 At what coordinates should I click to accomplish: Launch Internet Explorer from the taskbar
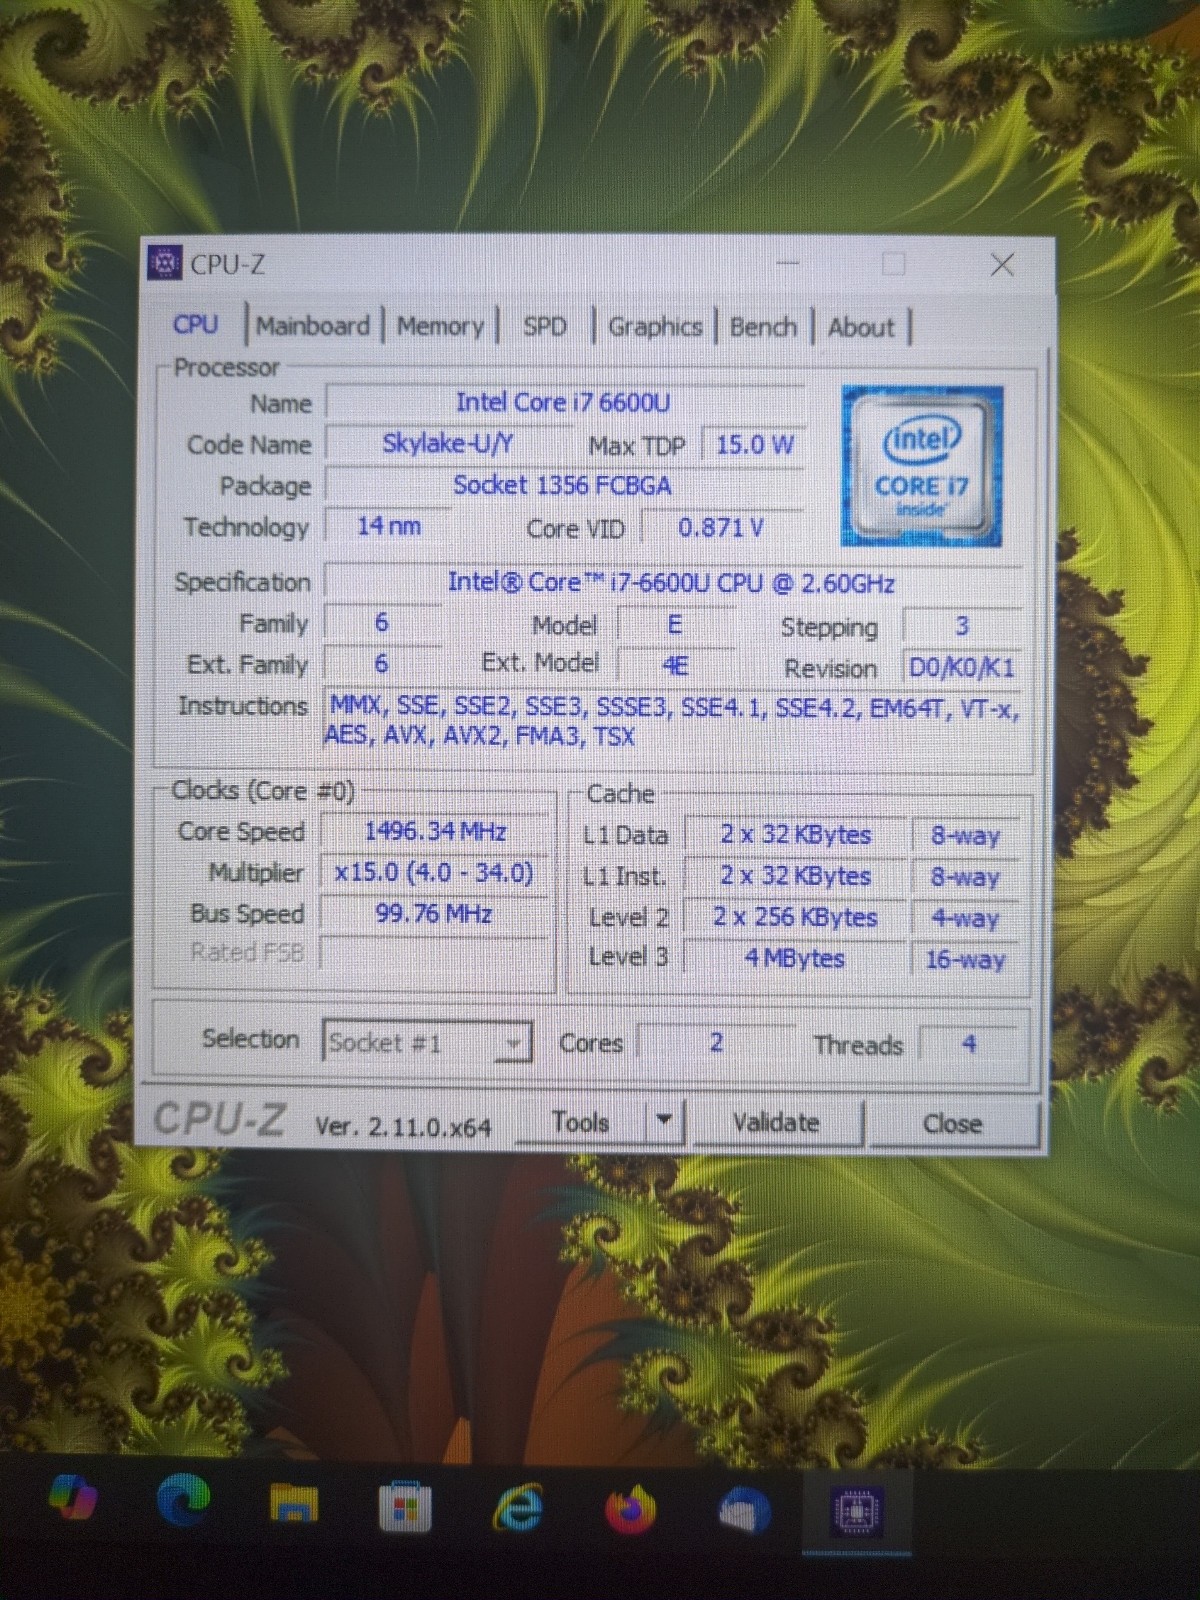[x=517, y=1507]
